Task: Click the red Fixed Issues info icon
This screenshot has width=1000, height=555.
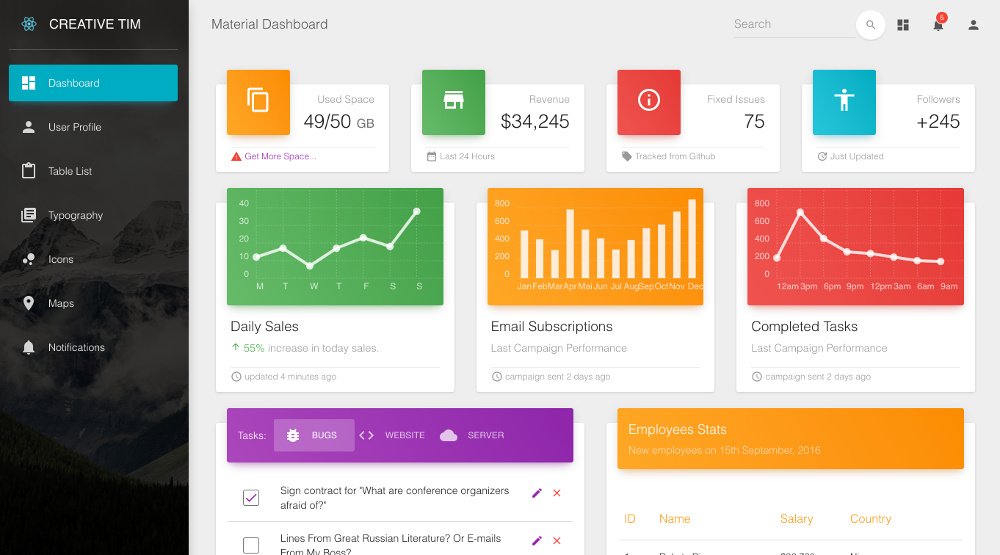Action: click(x=649, y=101)
